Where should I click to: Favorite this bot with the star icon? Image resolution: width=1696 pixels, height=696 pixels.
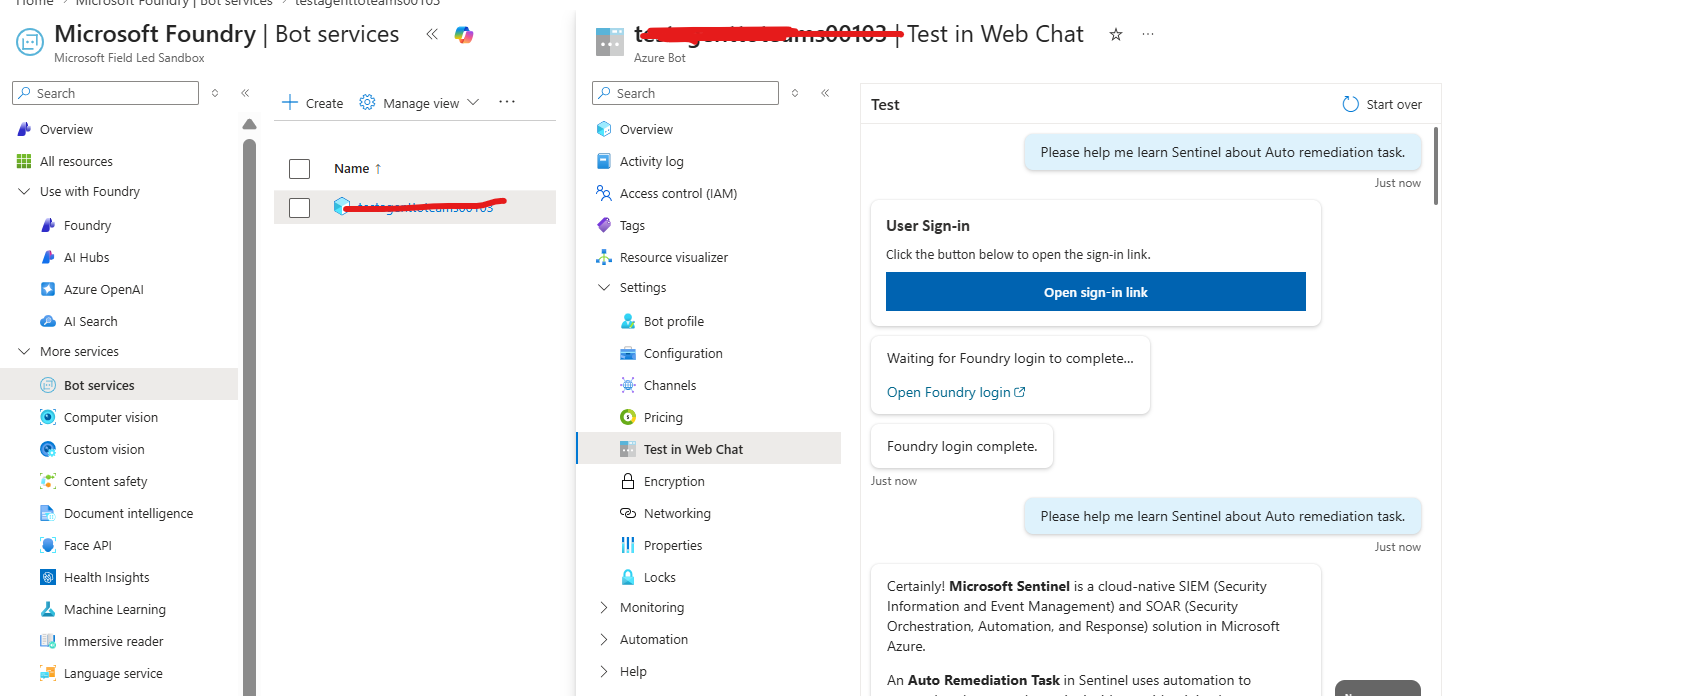[x=1116, y=35]
